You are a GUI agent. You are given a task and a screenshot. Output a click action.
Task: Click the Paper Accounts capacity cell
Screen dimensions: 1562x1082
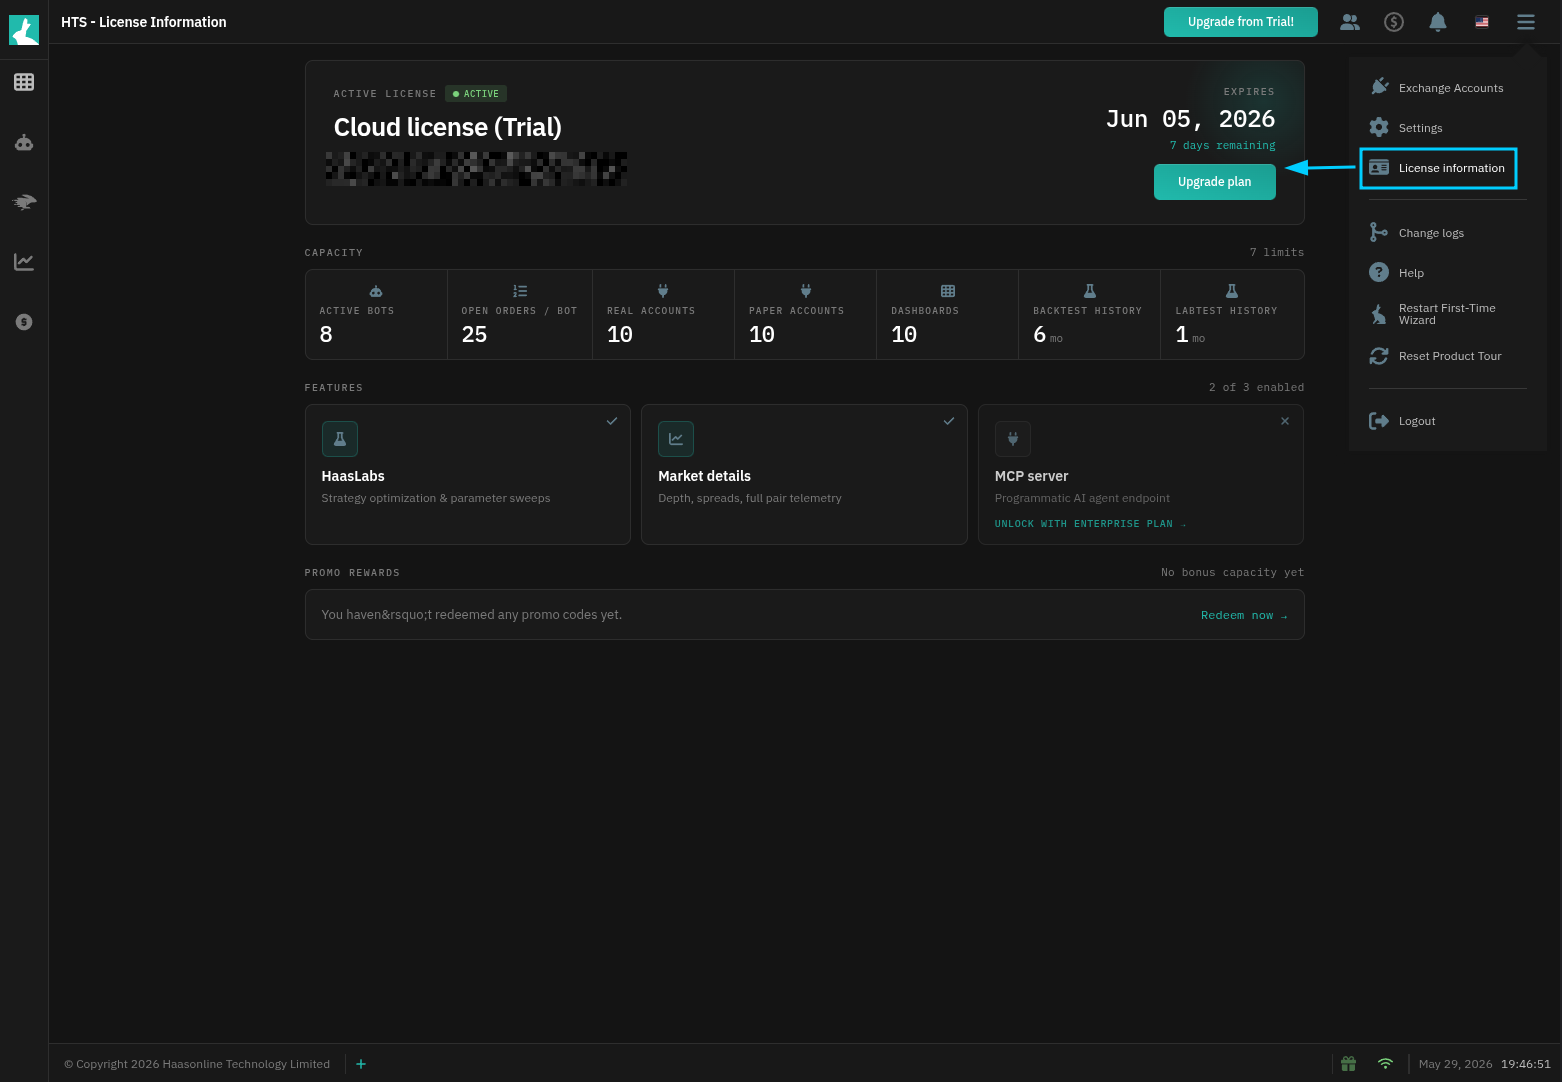(806, 314)
